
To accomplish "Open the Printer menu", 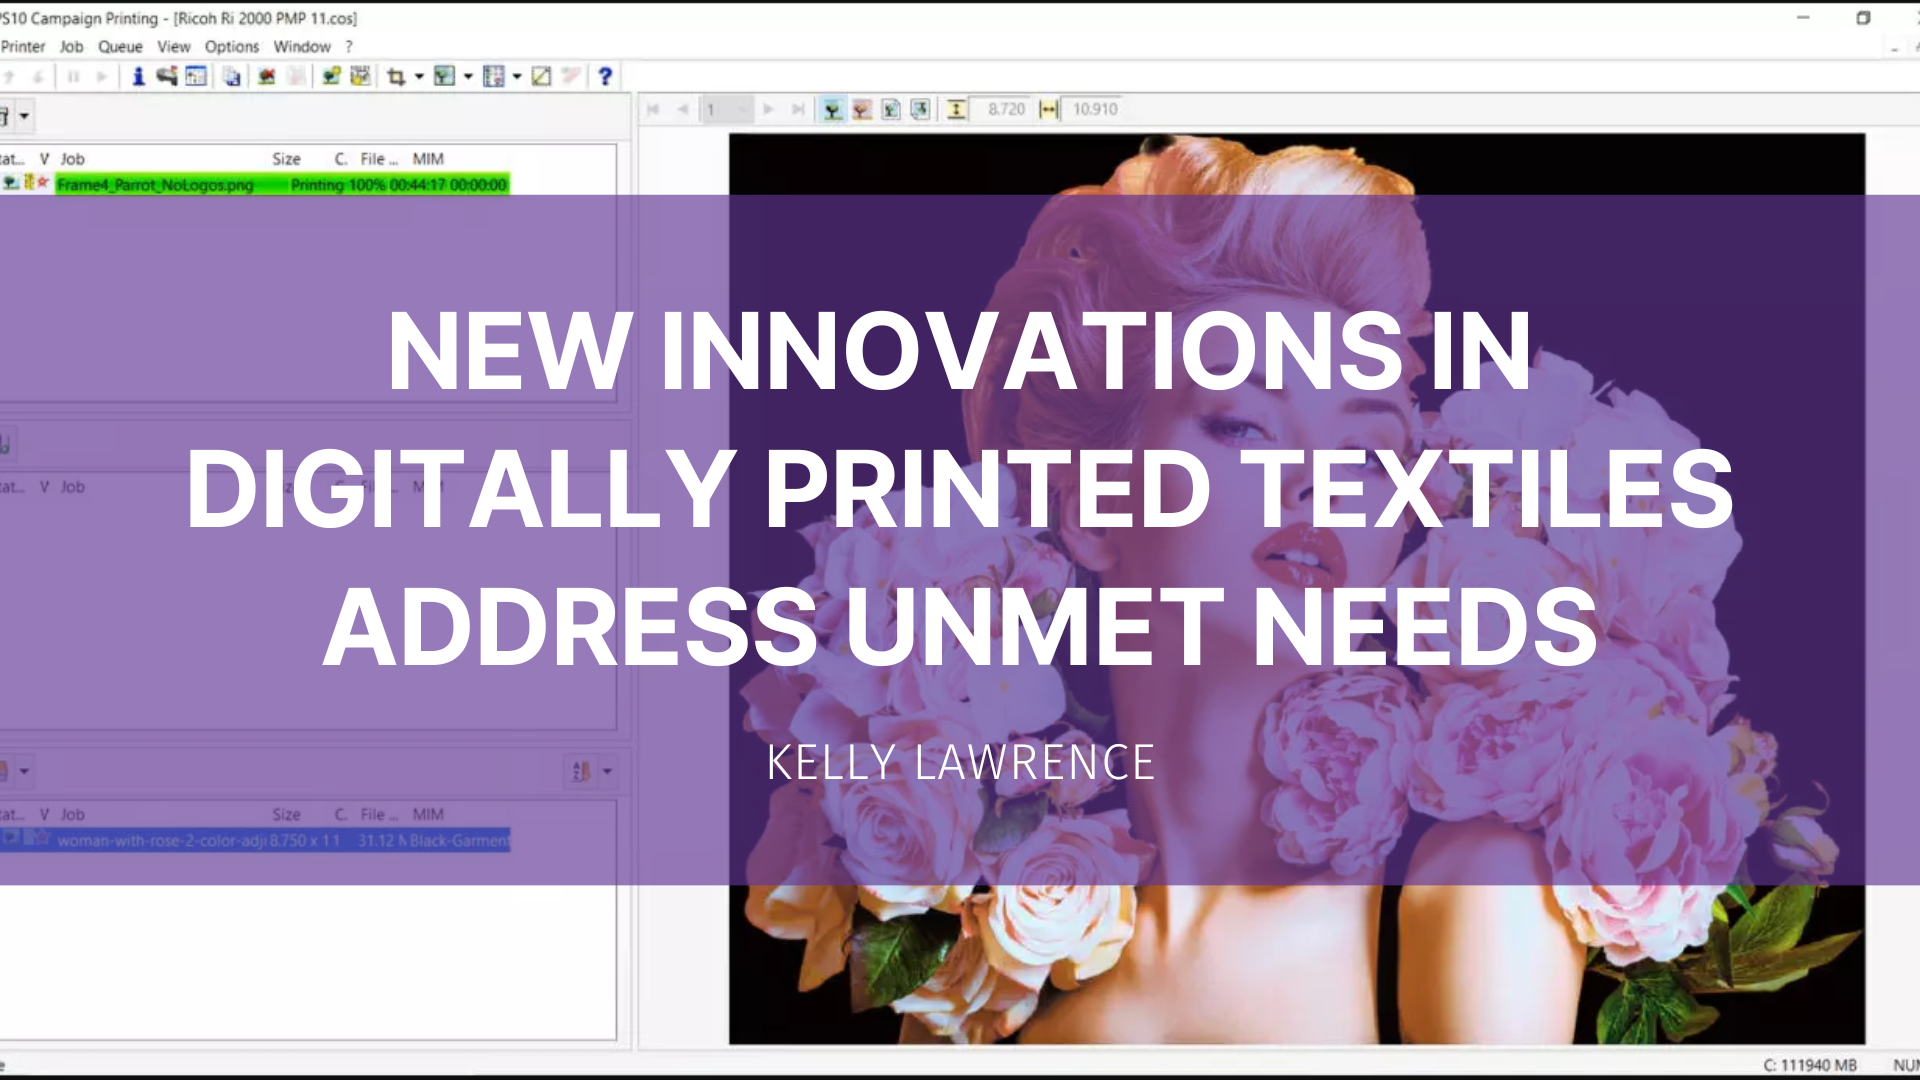I will tap(23, 47).
